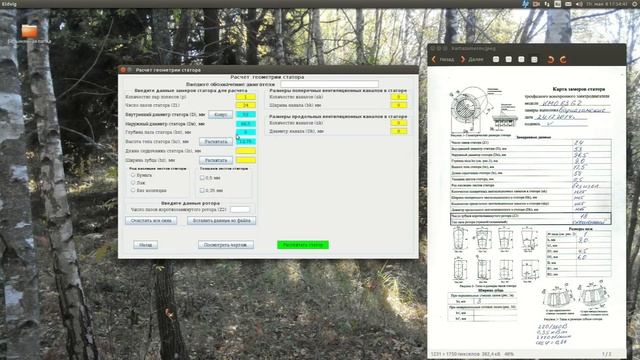Open the mail messaging indicator
This screenshot has width=640, height=360.
pyautogui.click(x=568, y=4)
